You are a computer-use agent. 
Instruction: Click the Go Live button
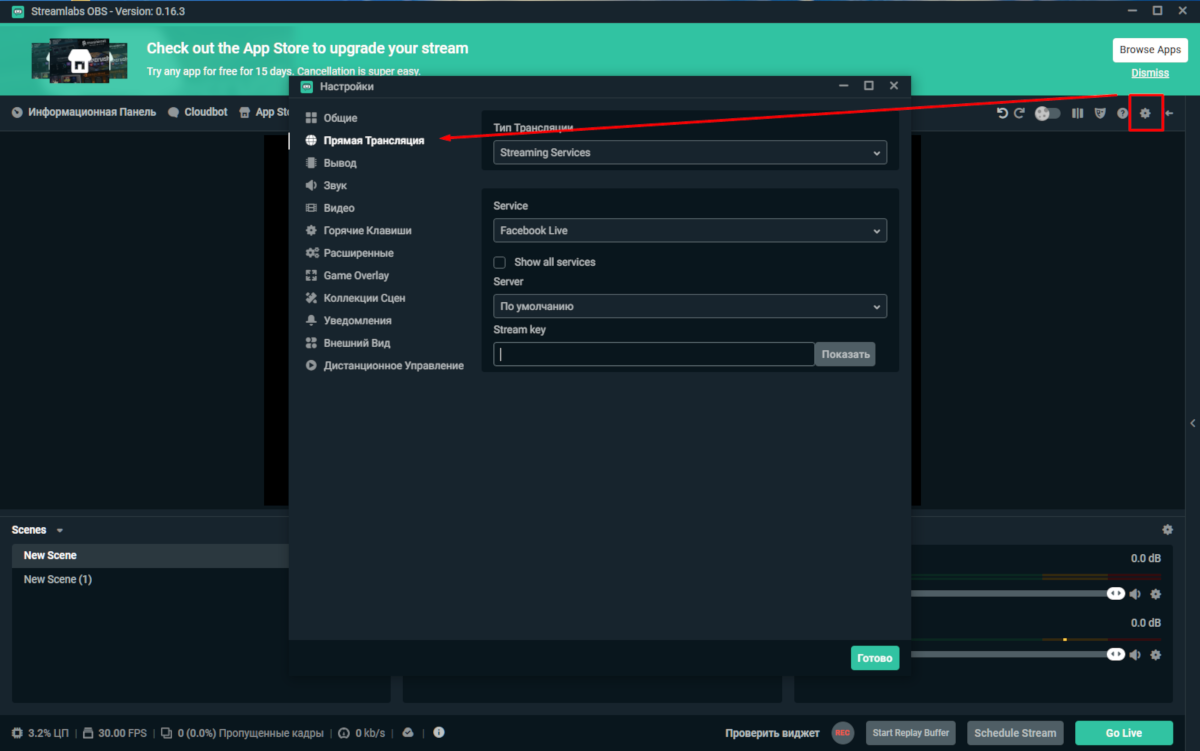coord(1123,733)
